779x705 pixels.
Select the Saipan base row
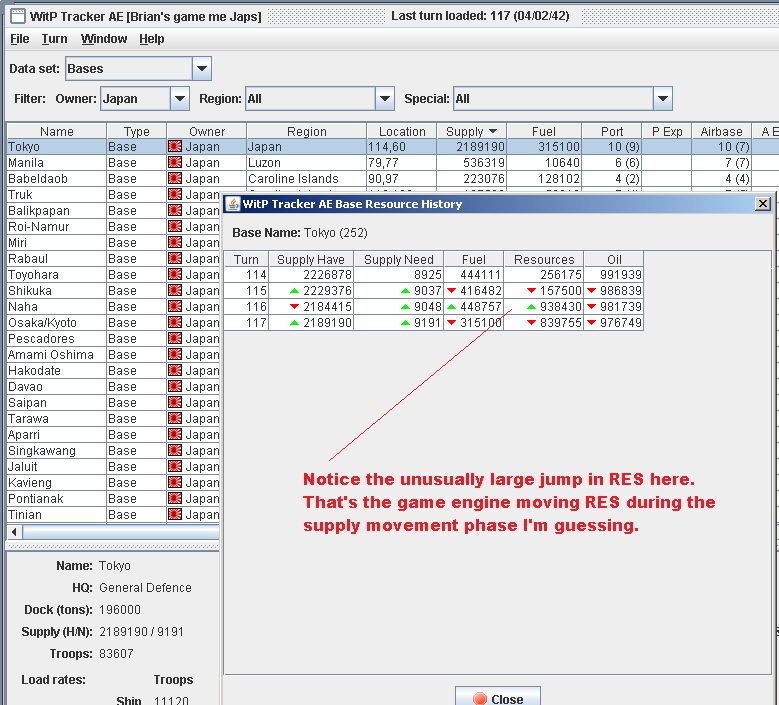click(113, 403)
